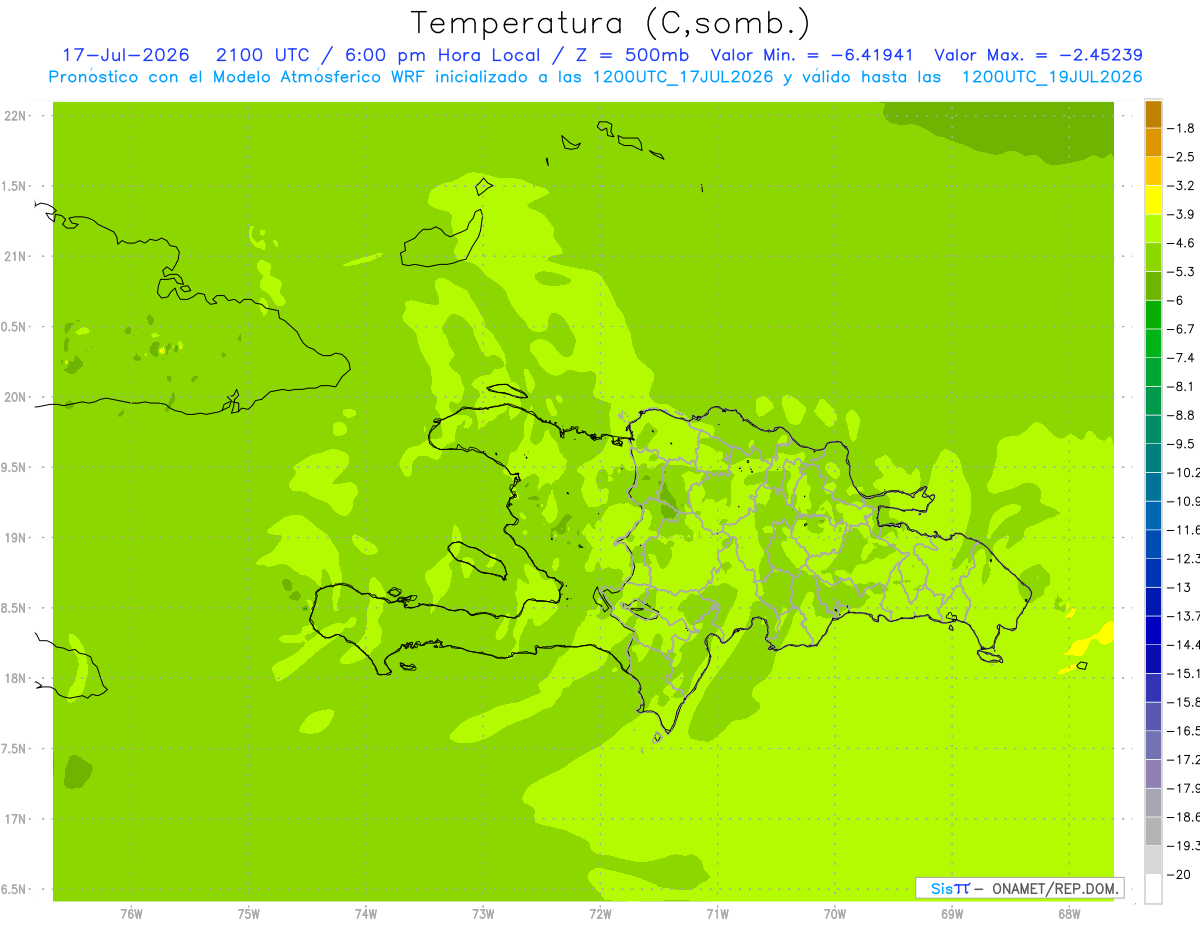Screen dimensions: 1200x927
Task: Click the light gray swatch between -19.3 and -20
Action: coord(1153,860)
